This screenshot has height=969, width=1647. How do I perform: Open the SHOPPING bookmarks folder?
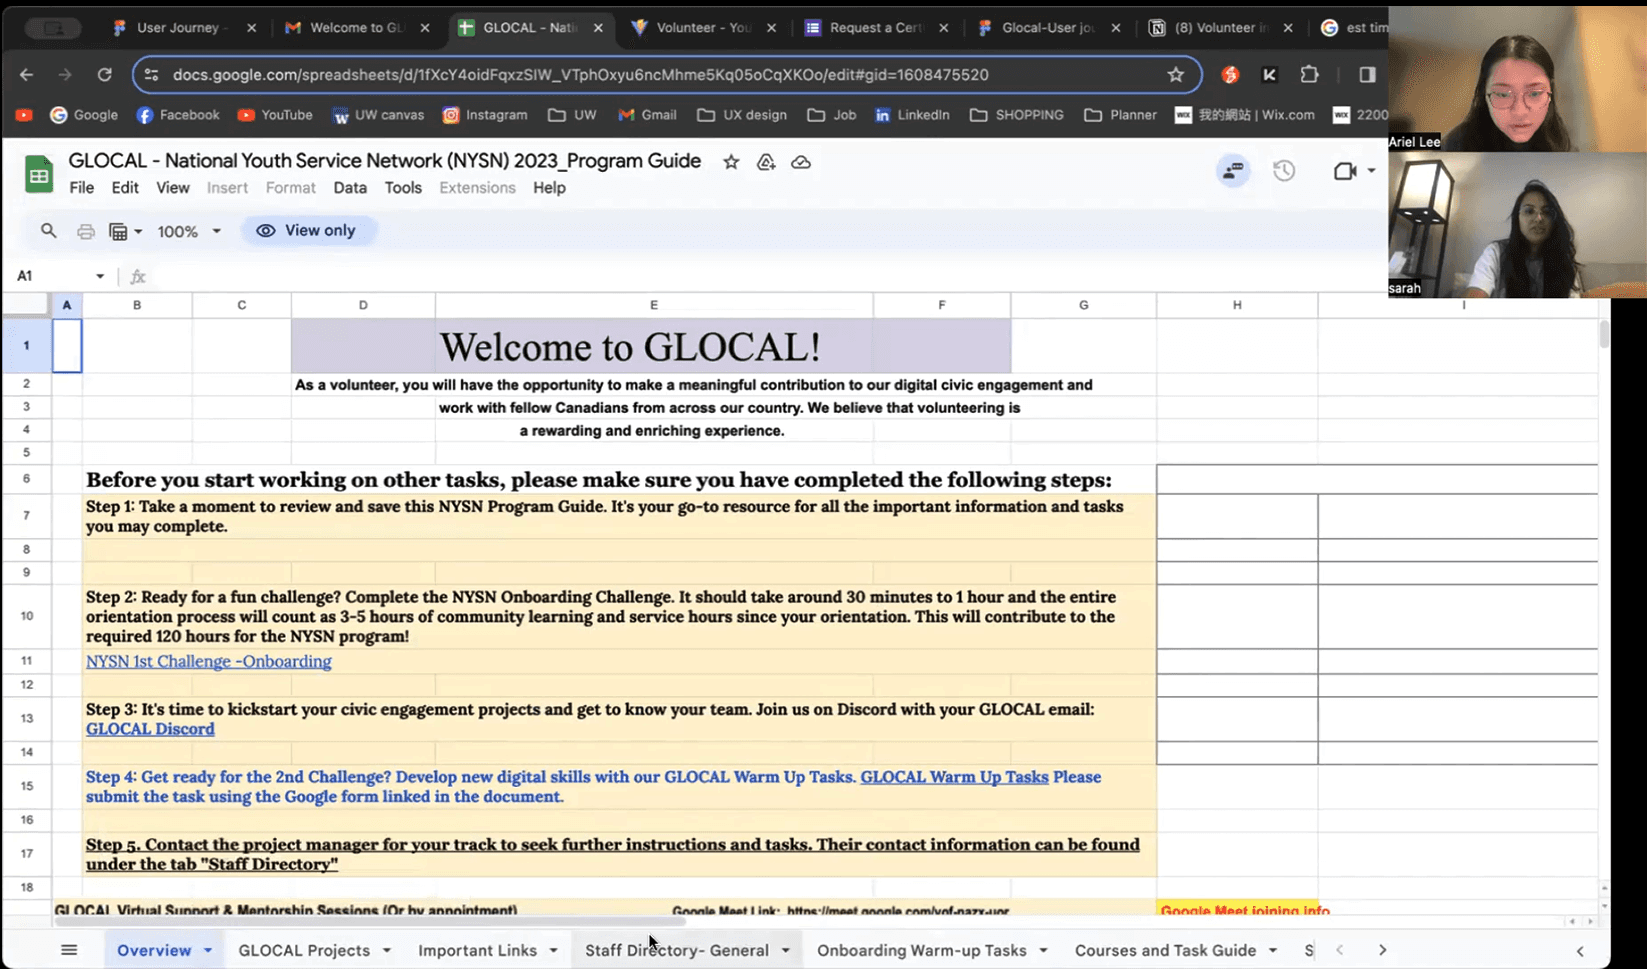[x=1016, y=115]
